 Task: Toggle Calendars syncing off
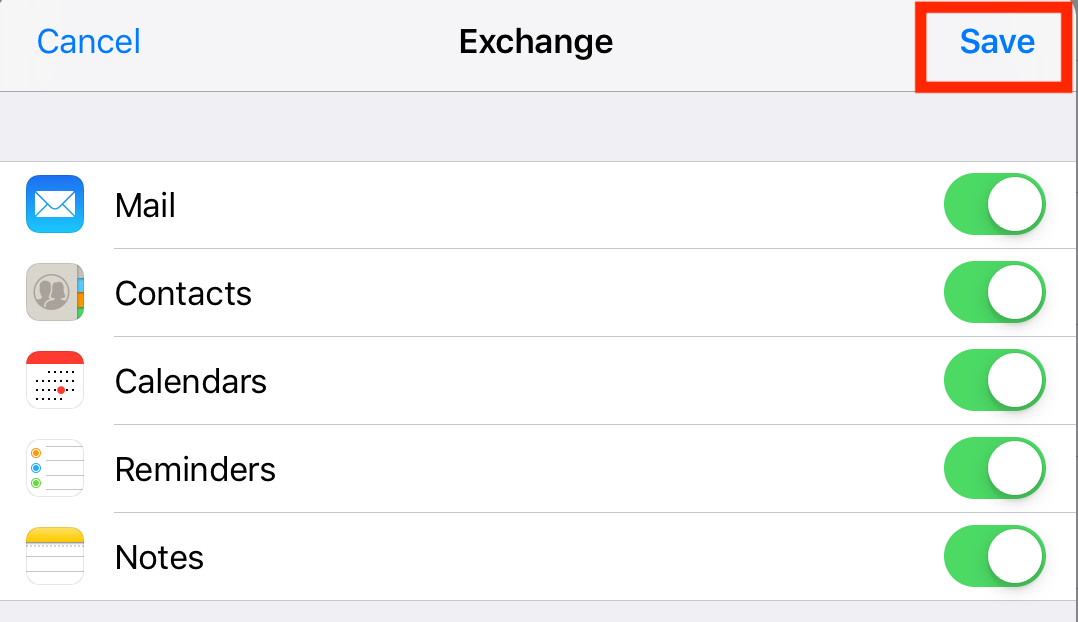994,381
